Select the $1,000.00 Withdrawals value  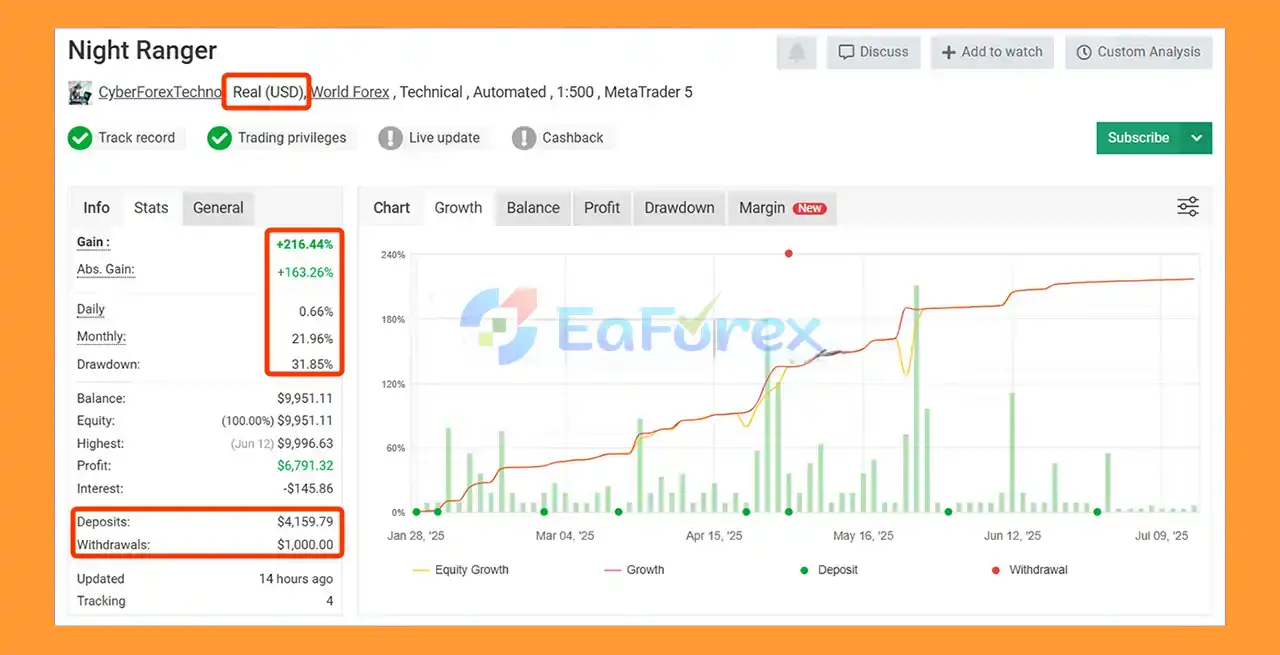coord(305,545)
